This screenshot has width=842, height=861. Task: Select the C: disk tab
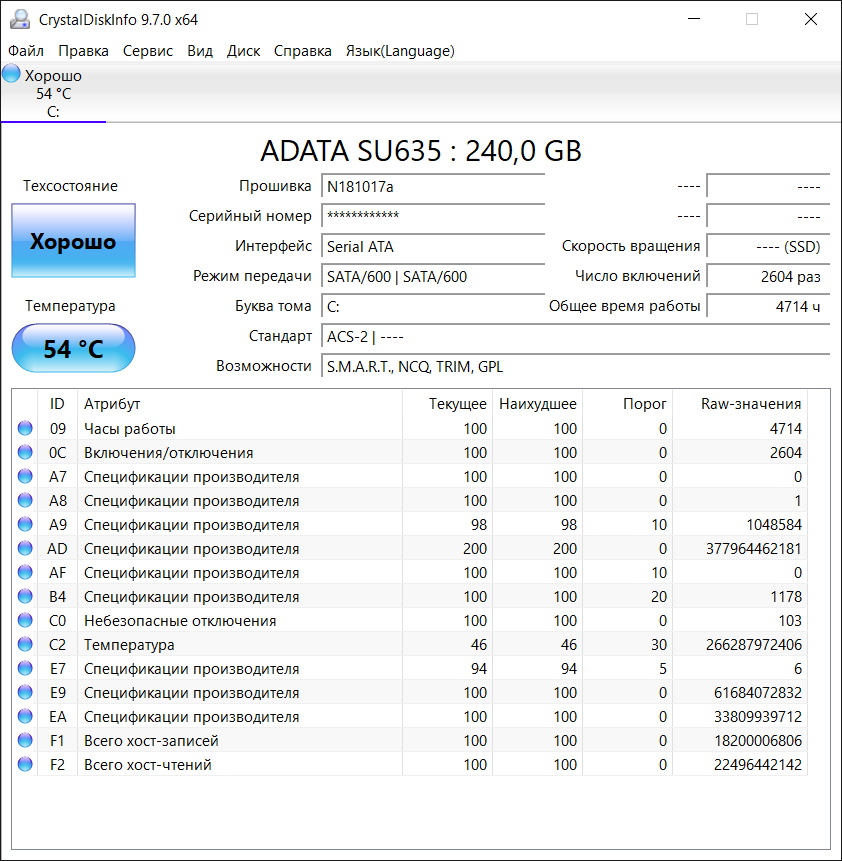coord(53,93)
